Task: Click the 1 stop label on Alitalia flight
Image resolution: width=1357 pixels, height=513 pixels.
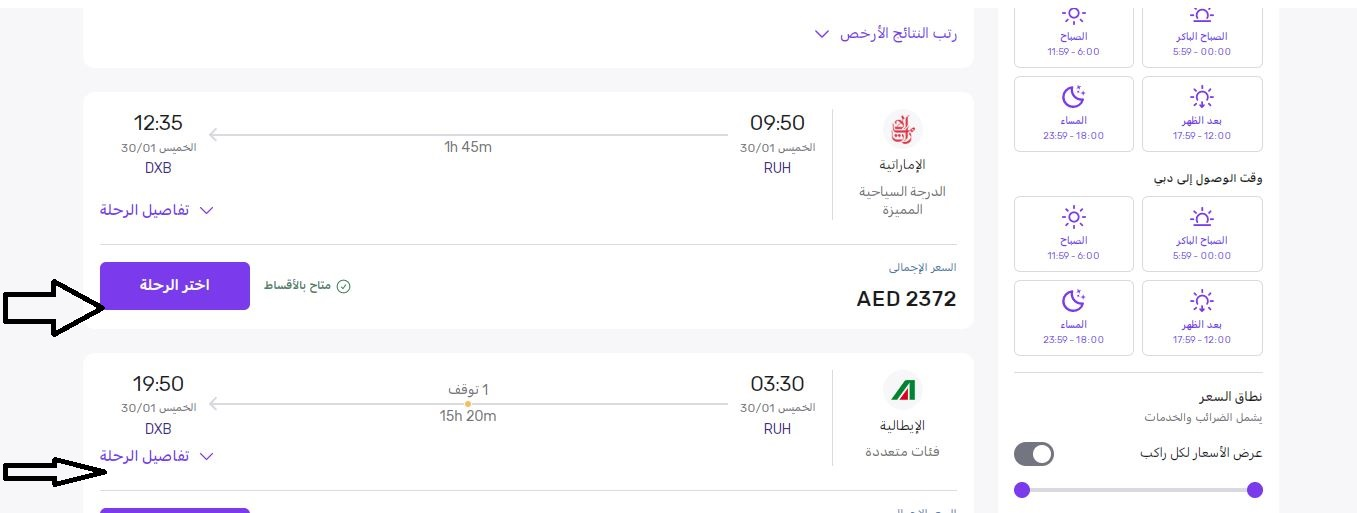Action: coord(468,390)
